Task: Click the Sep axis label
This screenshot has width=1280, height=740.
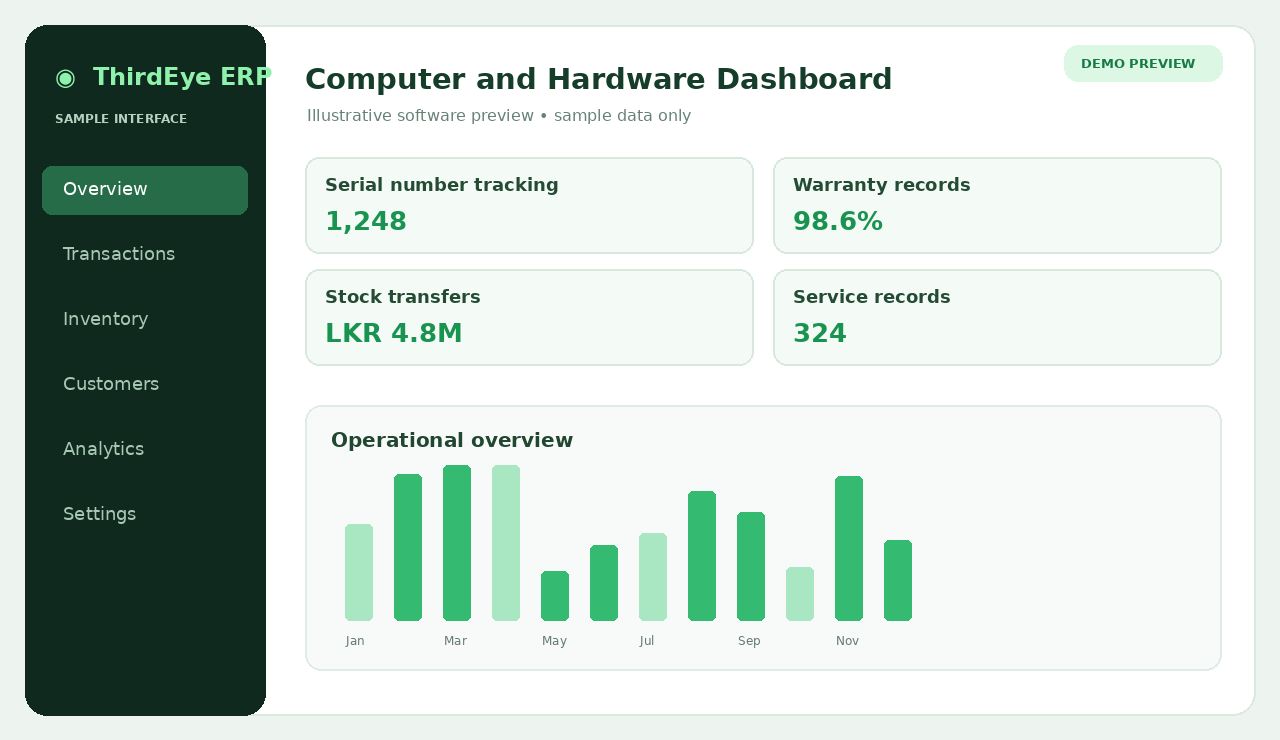Action: (x=749, y=641)
